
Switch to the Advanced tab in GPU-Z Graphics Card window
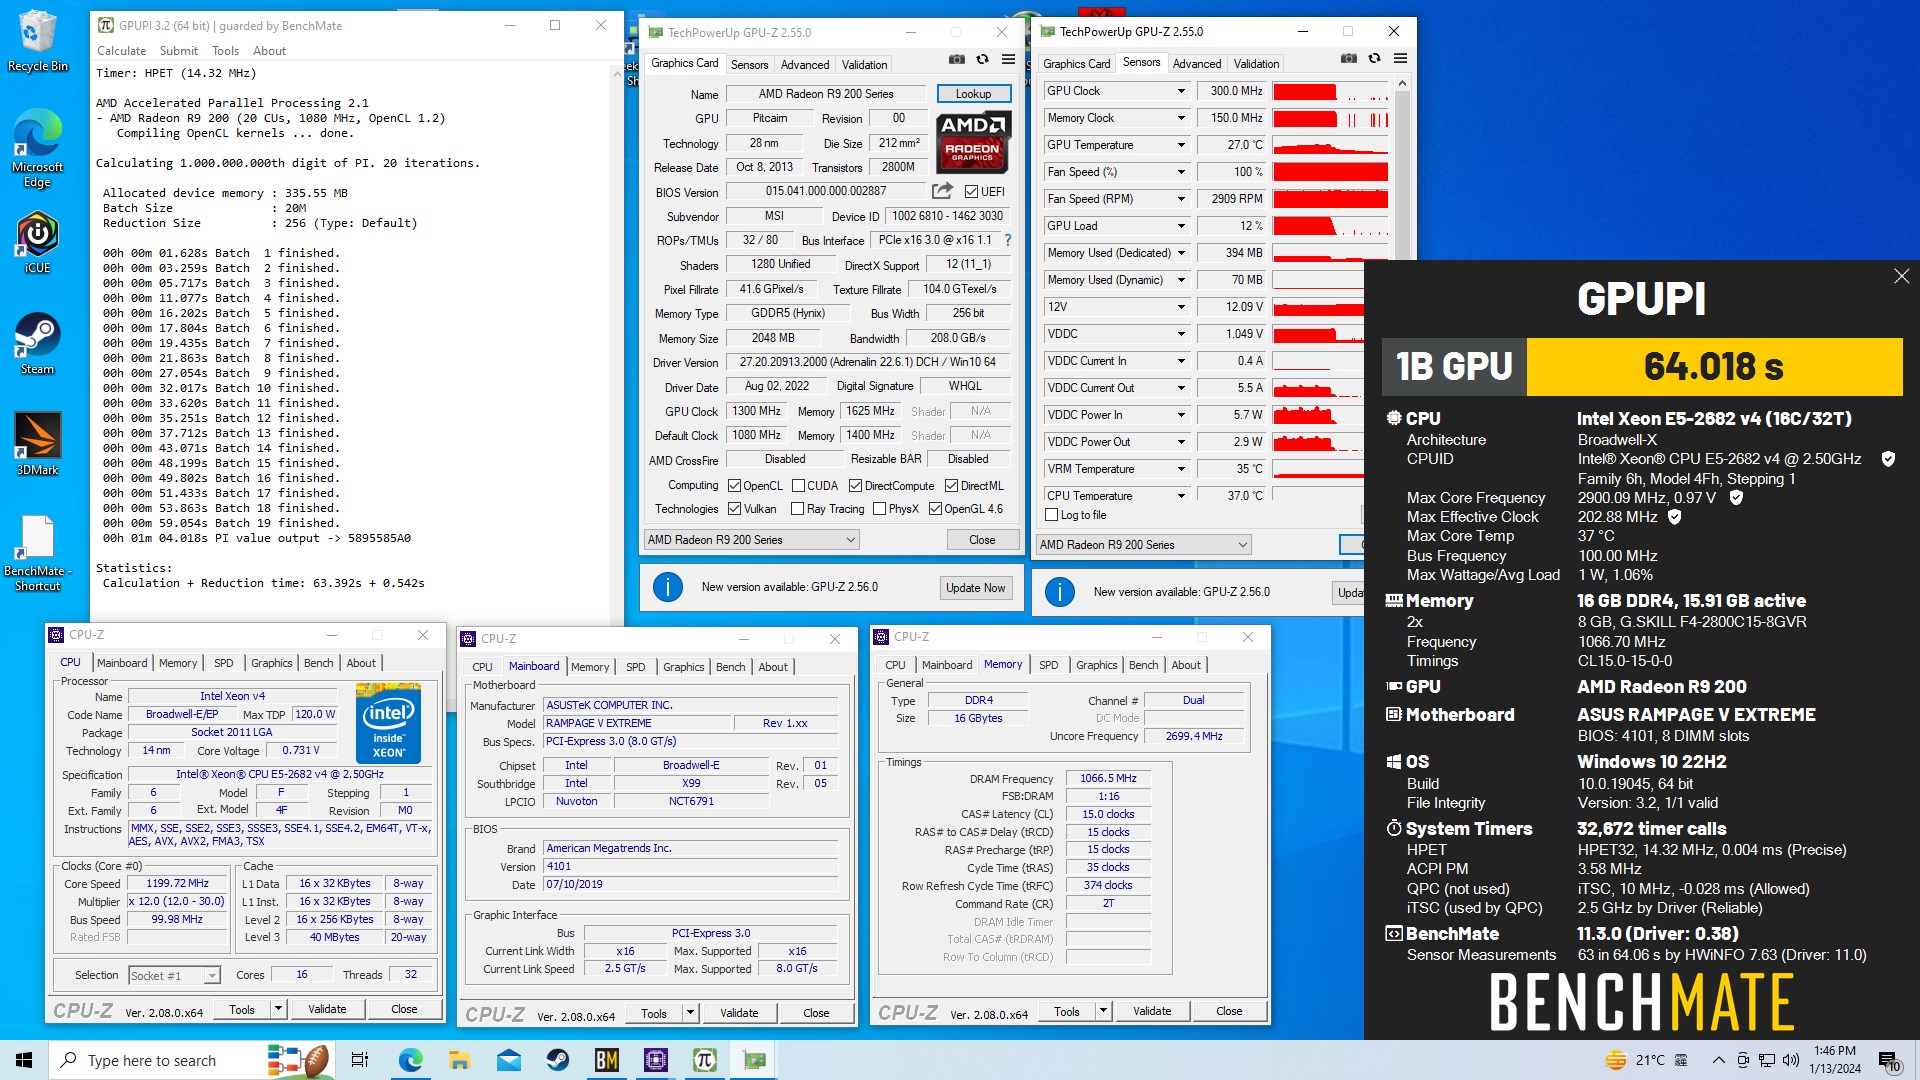coord(805,64)
